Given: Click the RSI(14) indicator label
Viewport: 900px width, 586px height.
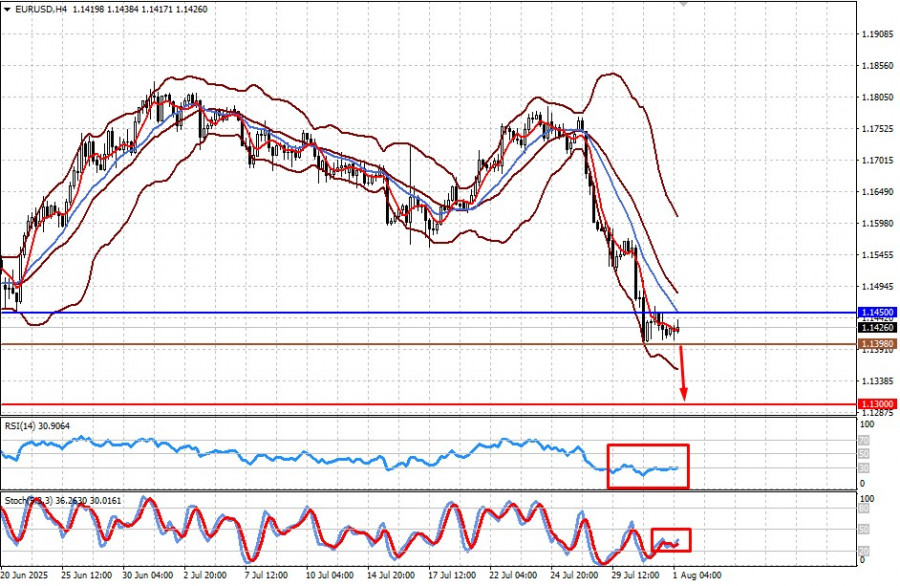Looking at the screenshot, I should coord(25,425).
